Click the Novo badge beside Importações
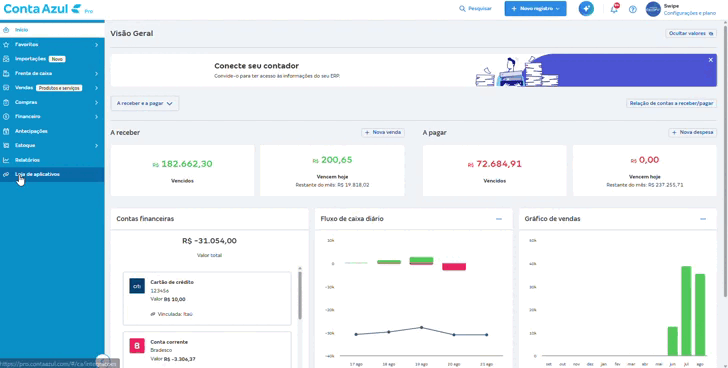 click(57, 59)
